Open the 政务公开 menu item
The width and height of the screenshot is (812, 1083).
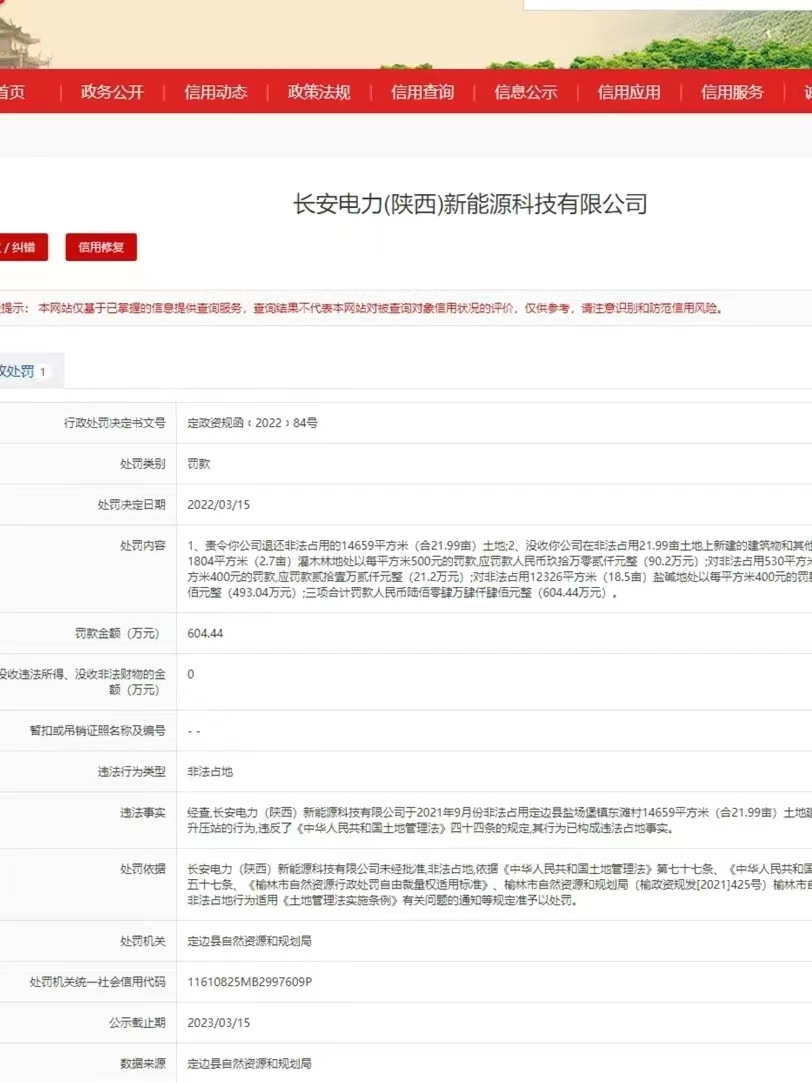coord(112,92)
